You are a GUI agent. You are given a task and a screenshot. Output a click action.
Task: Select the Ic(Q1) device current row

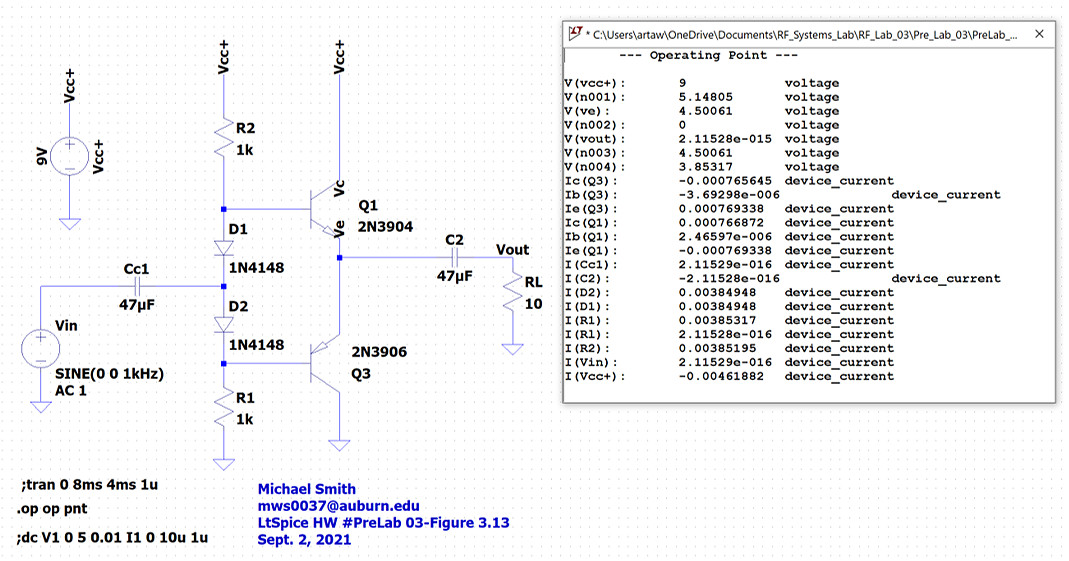[729, 223]
